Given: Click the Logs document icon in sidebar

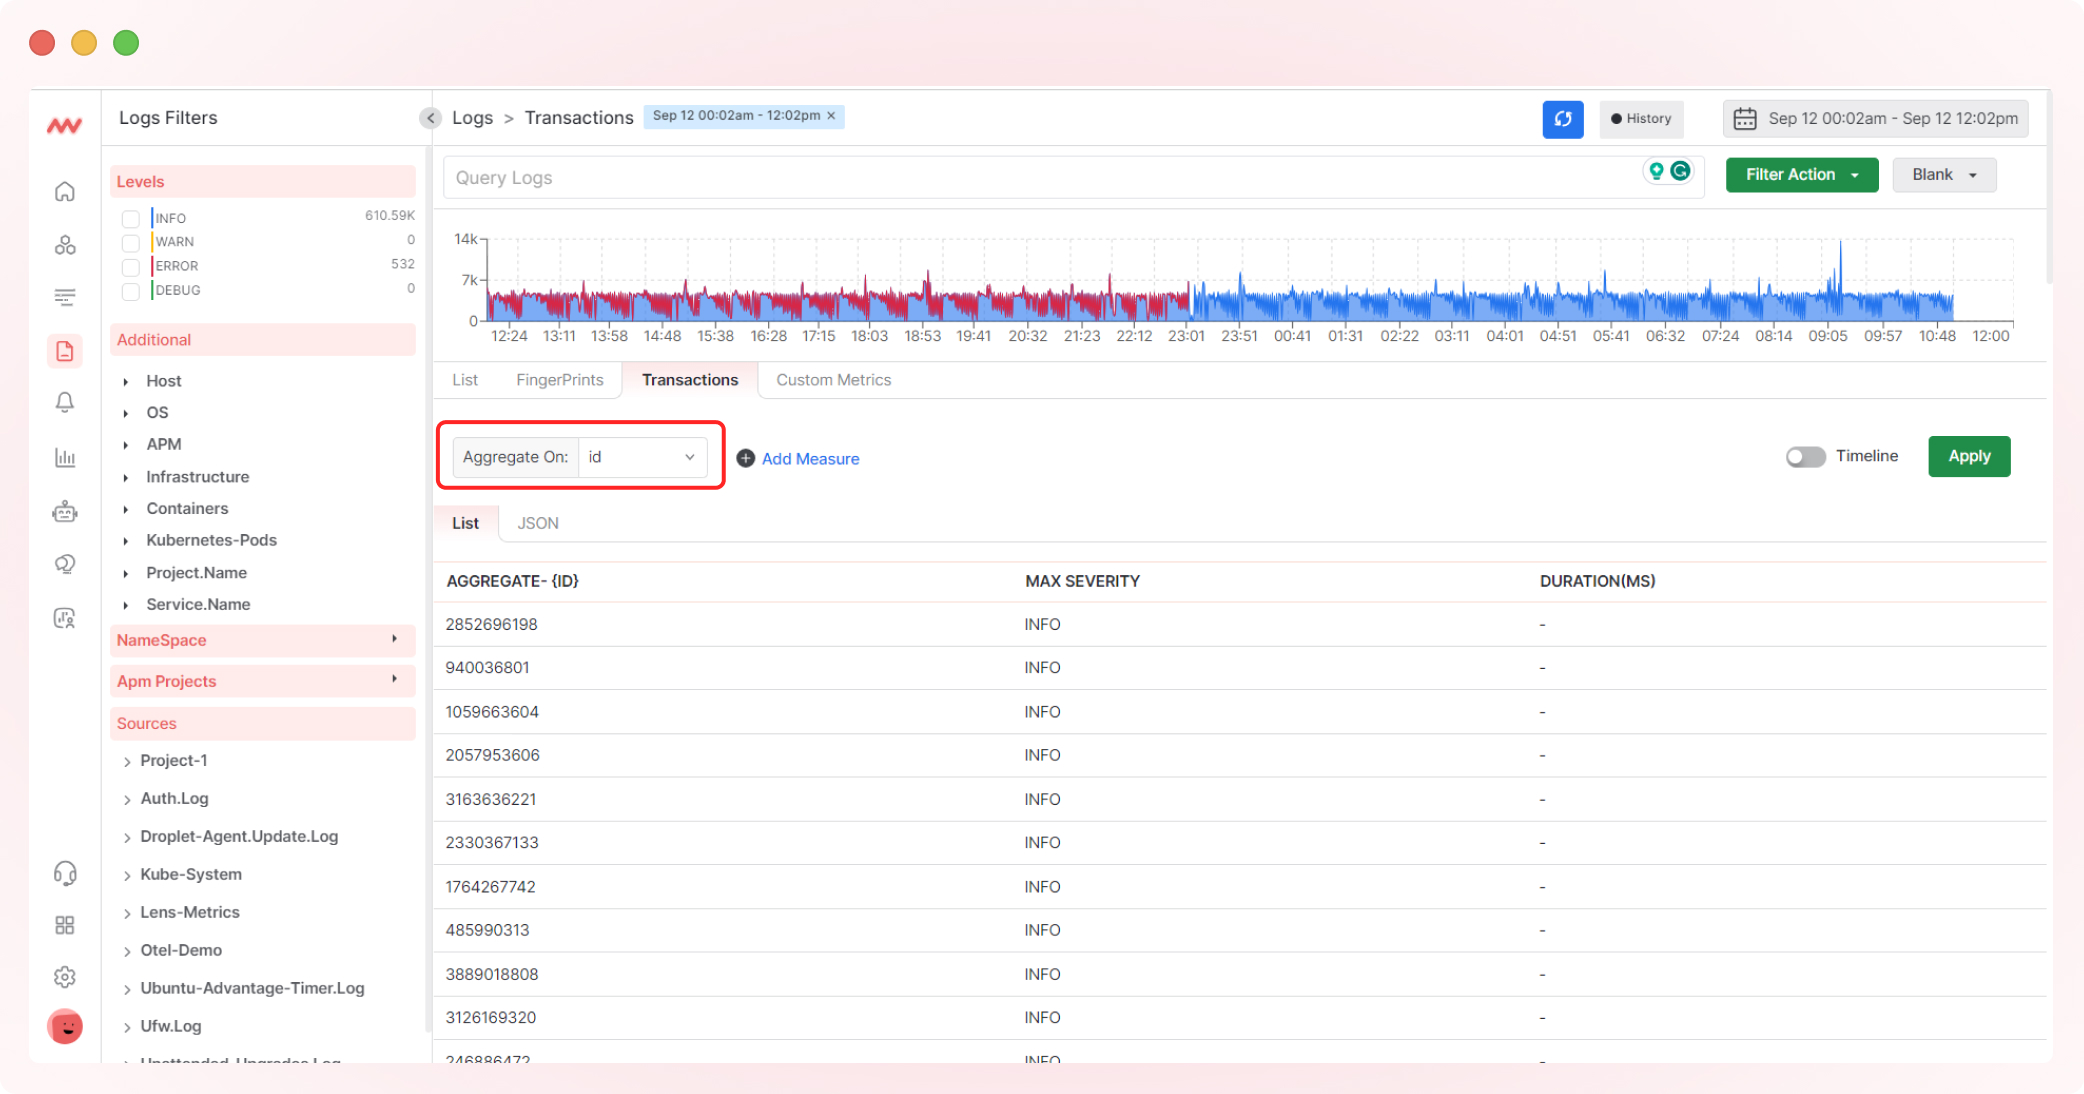Looking at the screenshot, I should click(x=65, y=351).
